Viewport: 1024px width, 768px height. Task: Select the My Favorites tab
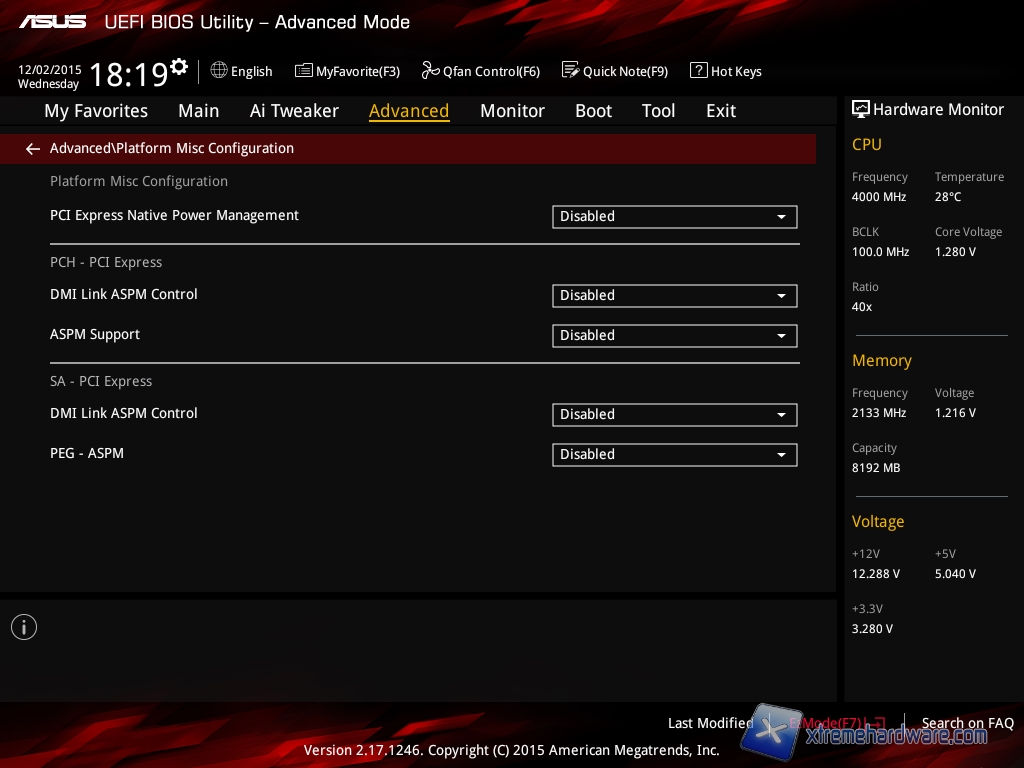[96, 111]
